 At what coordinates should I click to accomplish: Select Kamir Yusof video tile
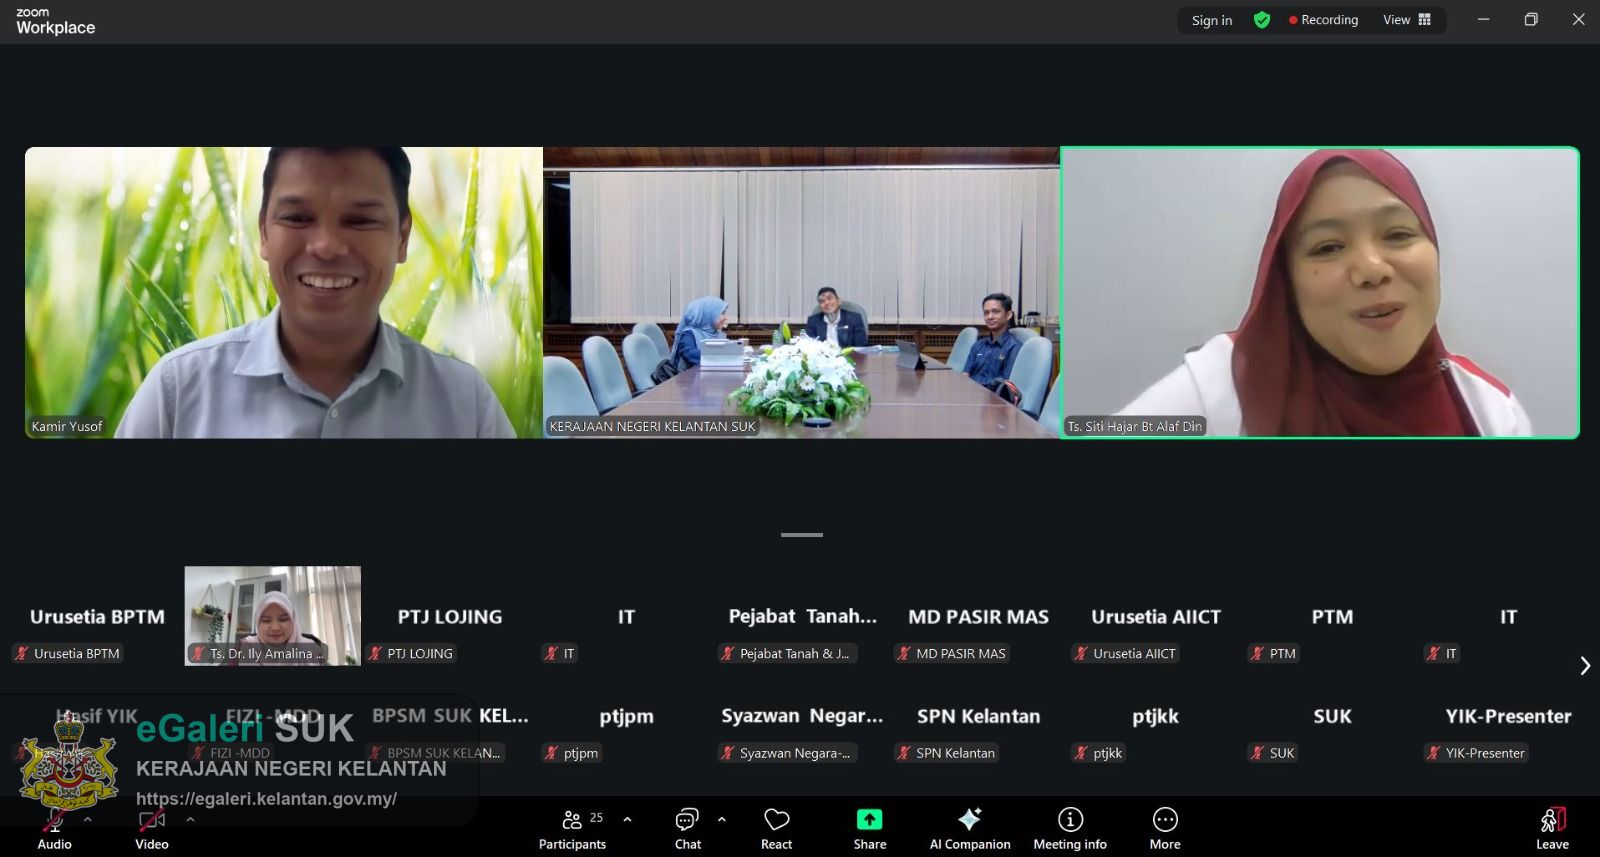(x=284, y=293)
